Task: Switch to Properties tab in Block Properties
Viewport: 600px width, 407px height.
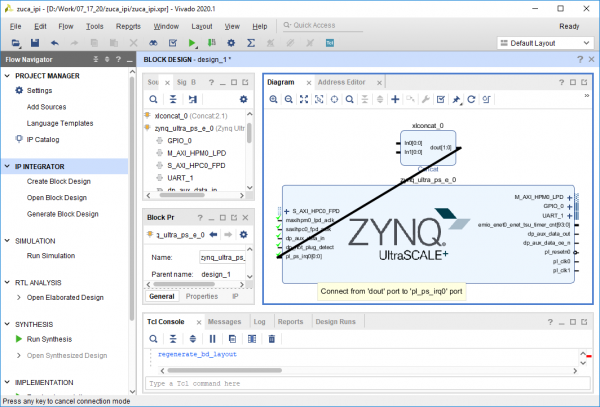Action: click(201, 296)
